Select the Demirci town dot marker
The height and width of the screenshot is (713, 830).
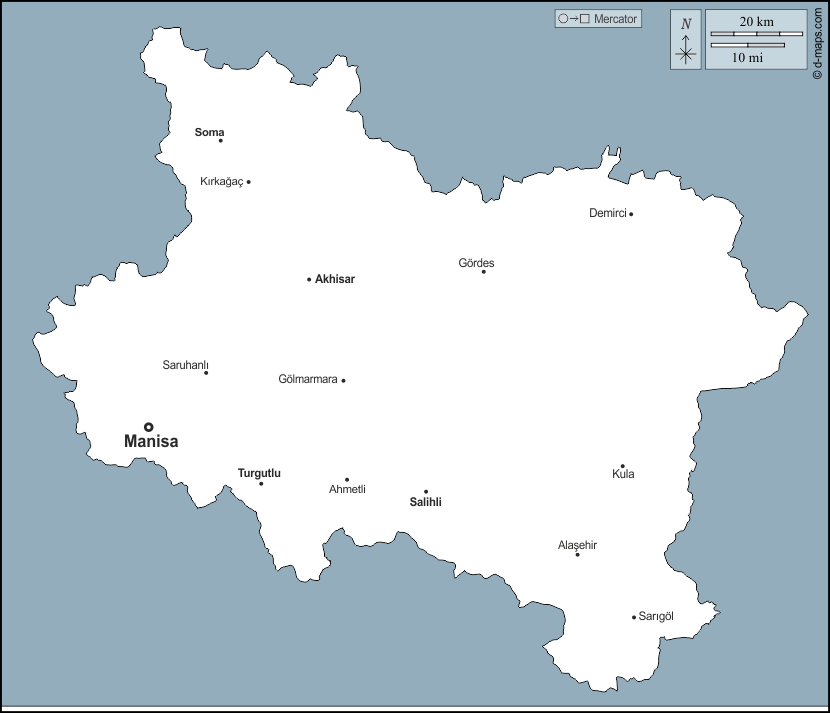pyautogui.click(x=631, y=214)
